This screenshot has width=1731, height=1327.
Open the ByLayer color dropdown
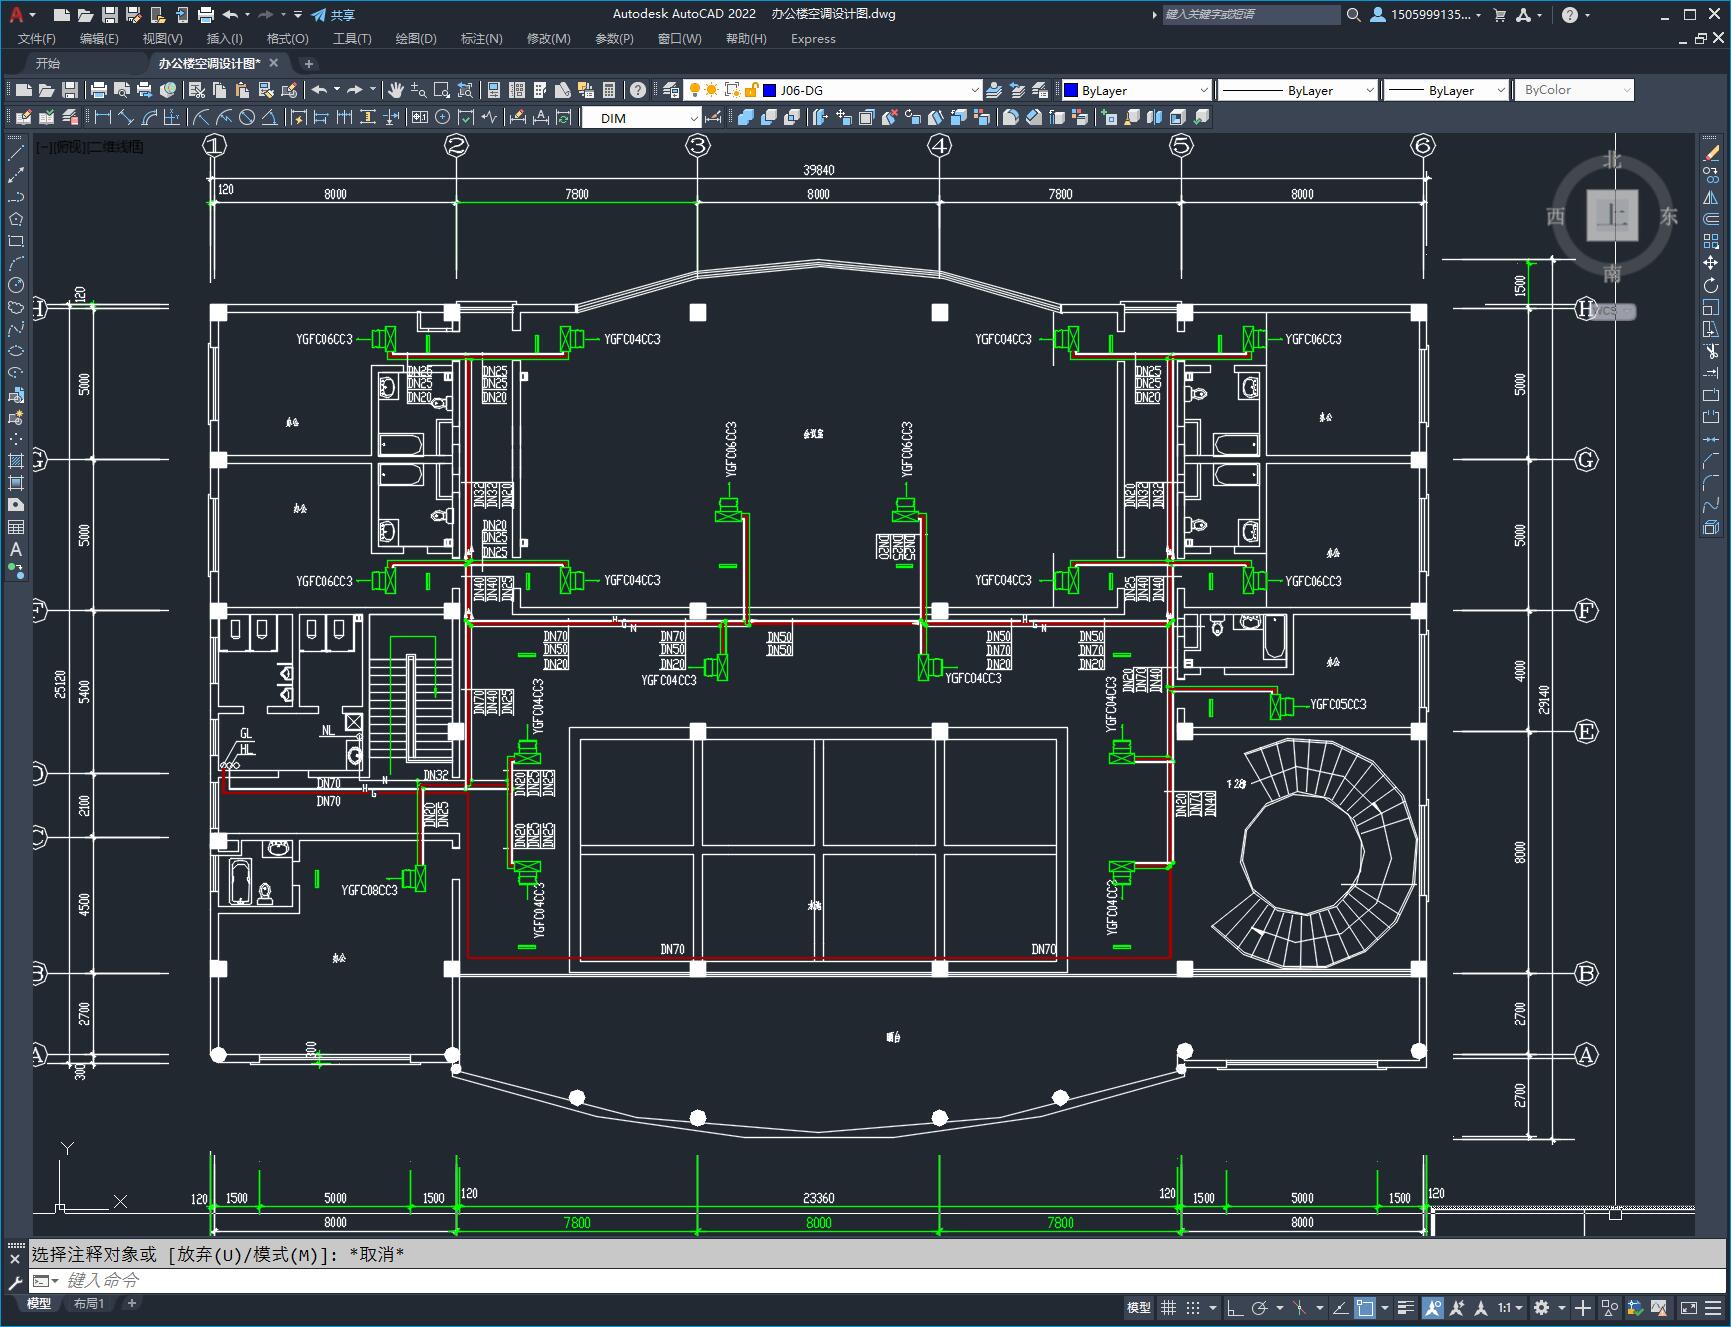[1204, 90]
